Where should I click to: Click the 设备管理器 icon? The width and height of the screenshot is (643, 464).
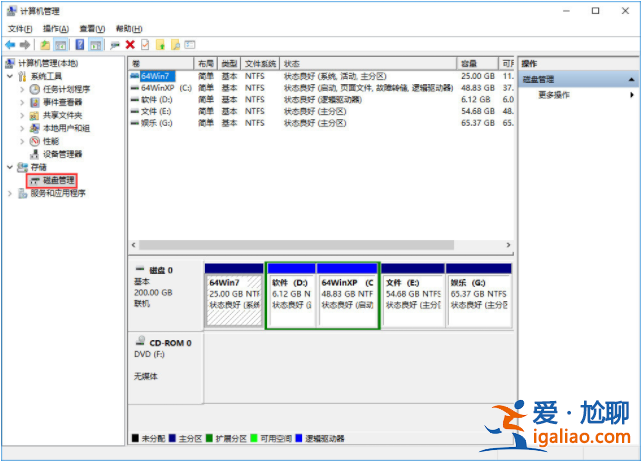click(35, 155)
